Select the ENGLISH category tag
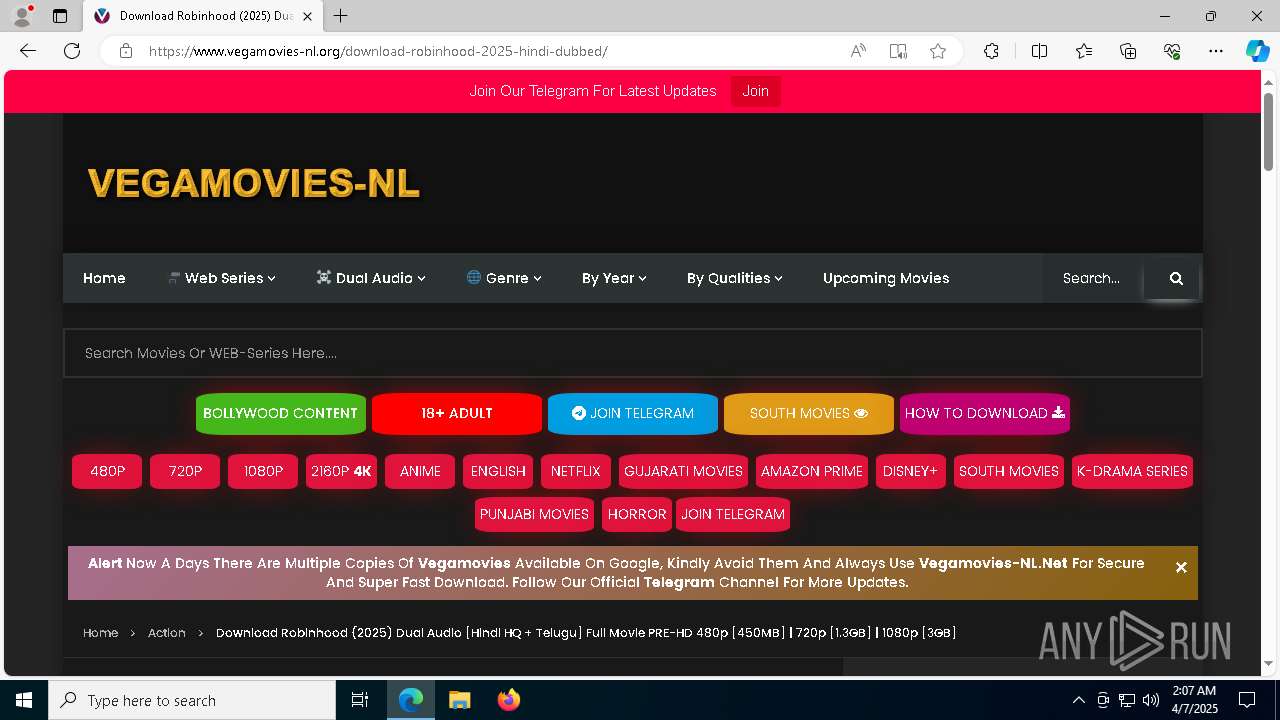The image size is (1280, 720). (498, 471)
